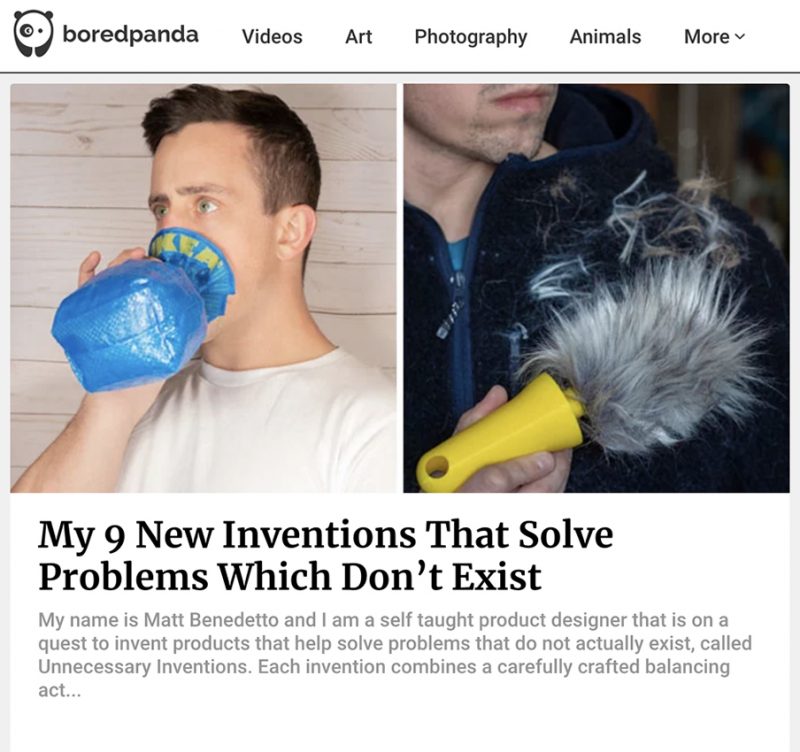Open the boredpanda home wordmark
Screen dimensions: 800x752
pyautogui.click(x=130, y=35)
